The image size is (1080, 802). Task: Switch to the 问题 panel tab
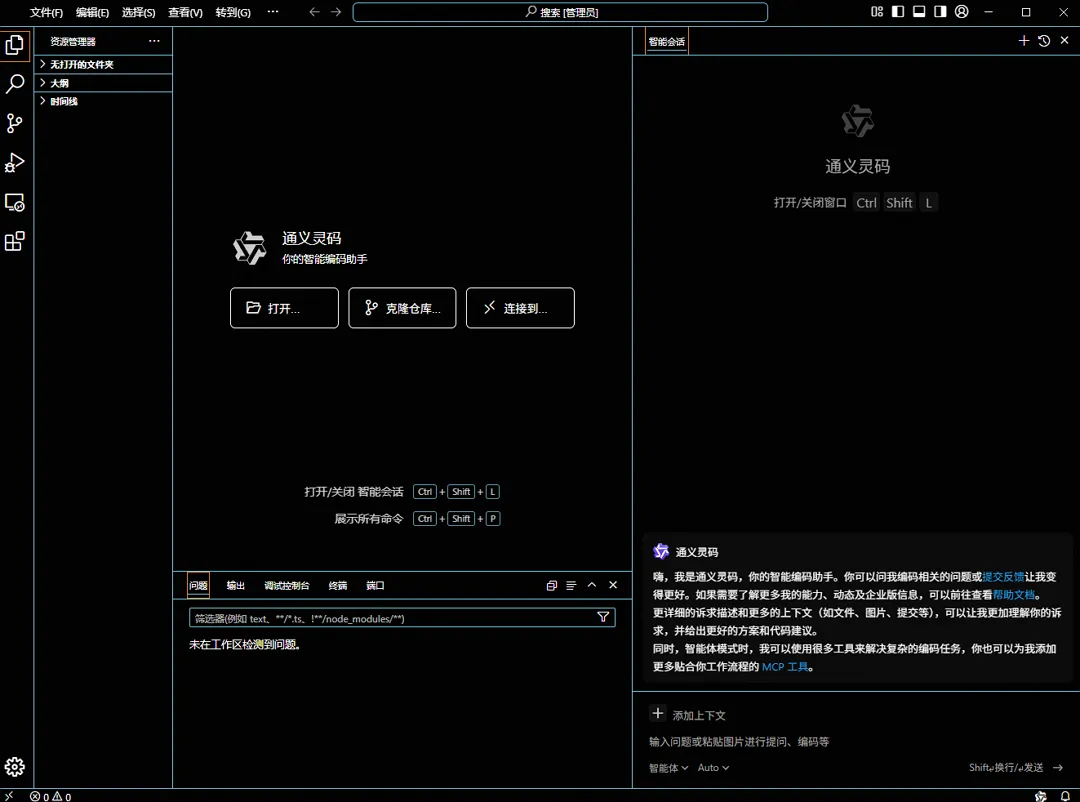click(198, 586)
